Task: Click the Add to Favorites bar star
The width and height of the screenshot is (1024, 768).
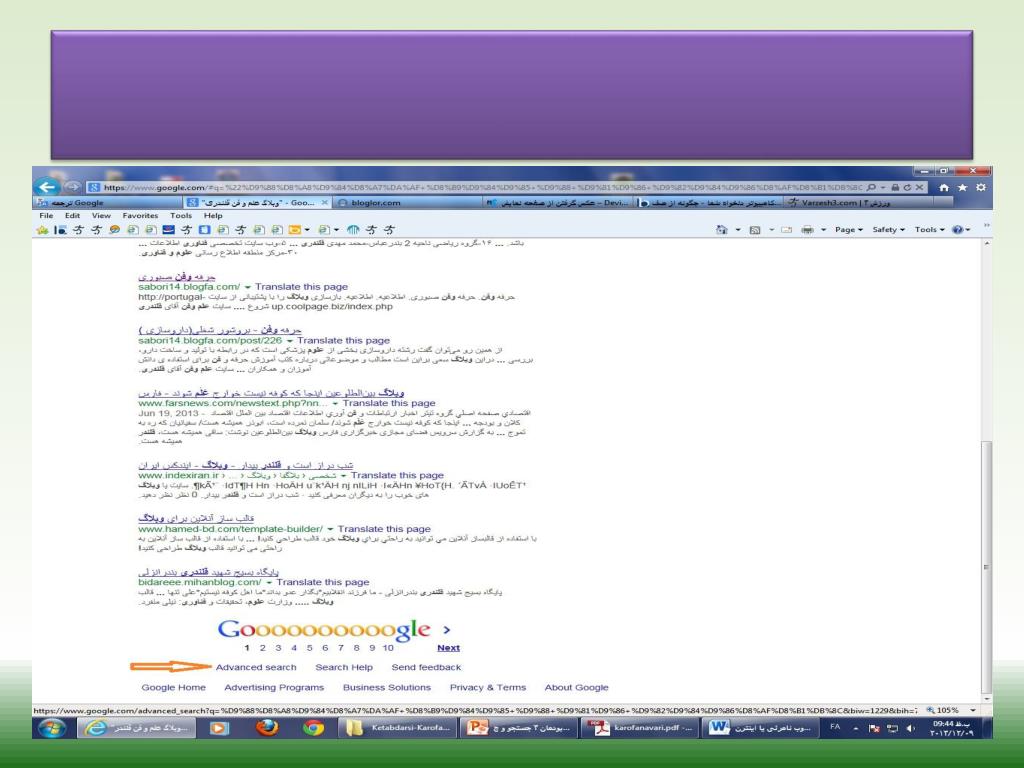Action: pos(42,230)
